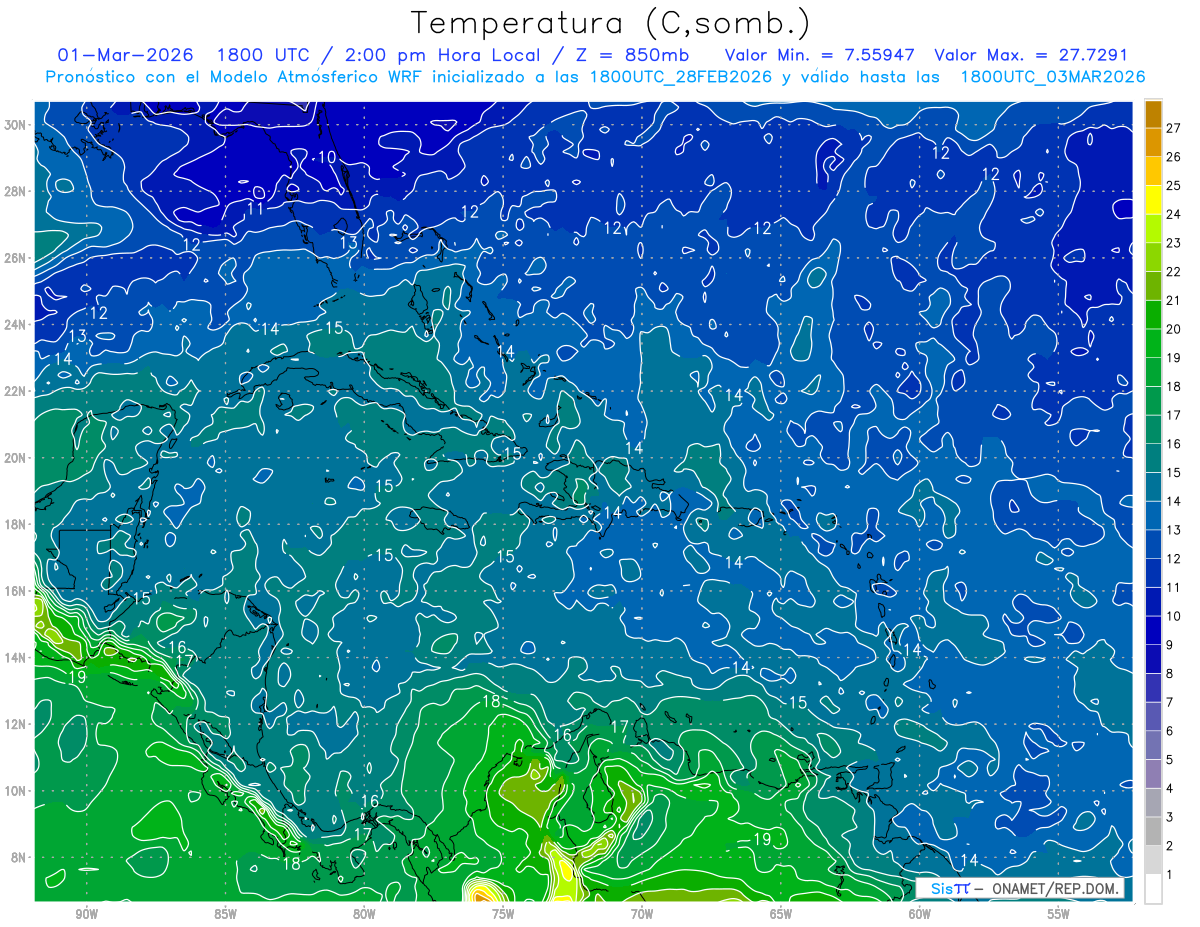Click the '24N' latitude axis label
Viewport: 1200px width, 927px height.
17,325
